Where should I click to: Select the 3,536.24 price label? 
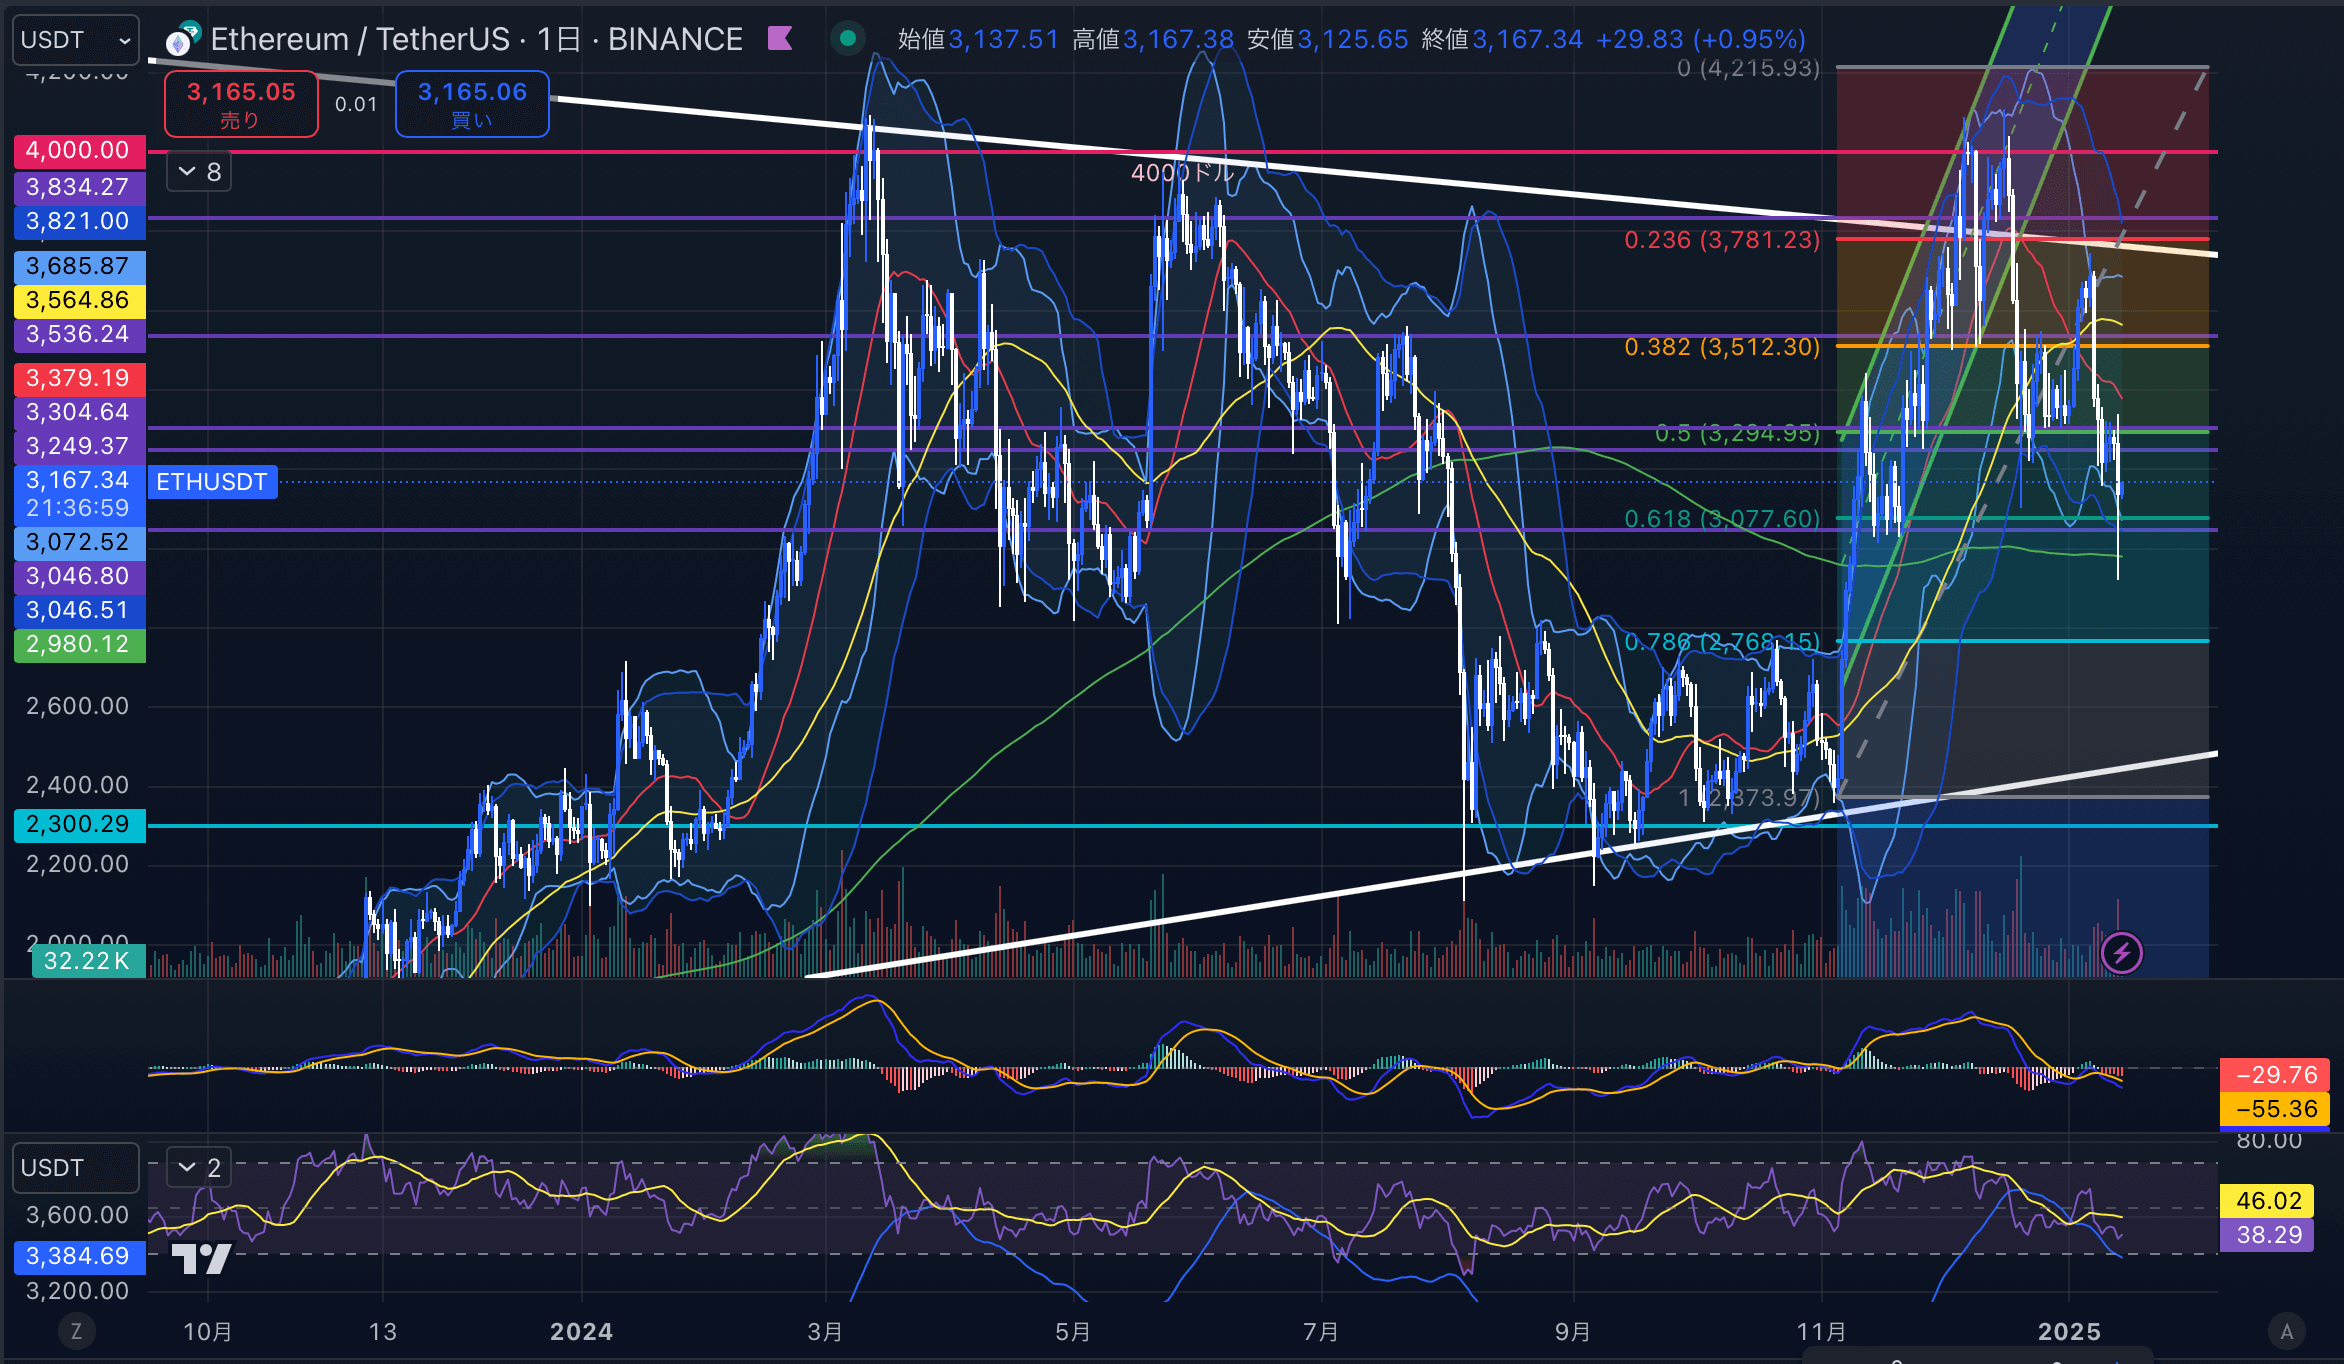pyautogui.click(x=80, y=334)
